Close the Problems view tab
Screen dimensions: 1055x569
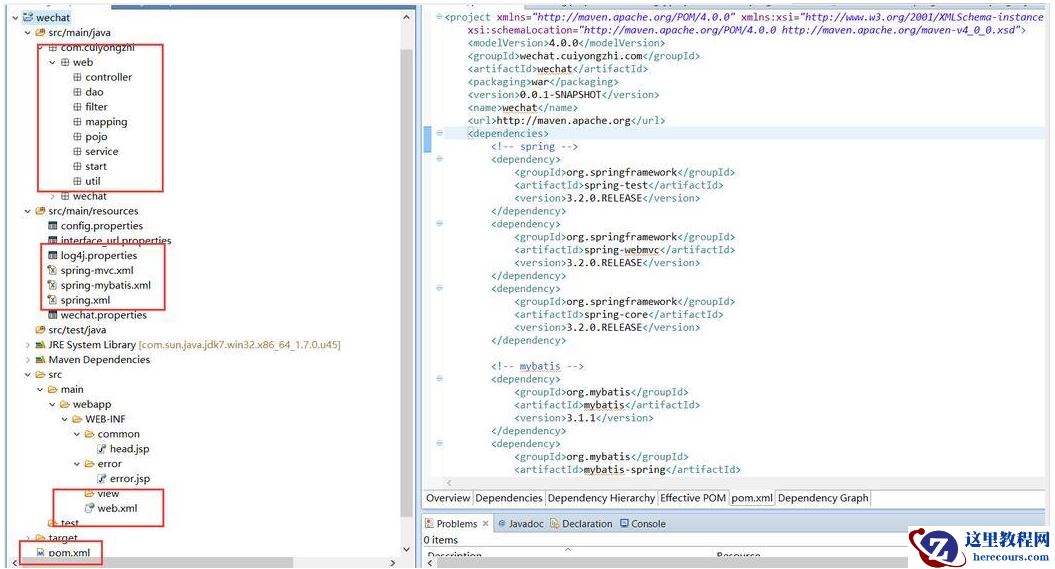487,524
